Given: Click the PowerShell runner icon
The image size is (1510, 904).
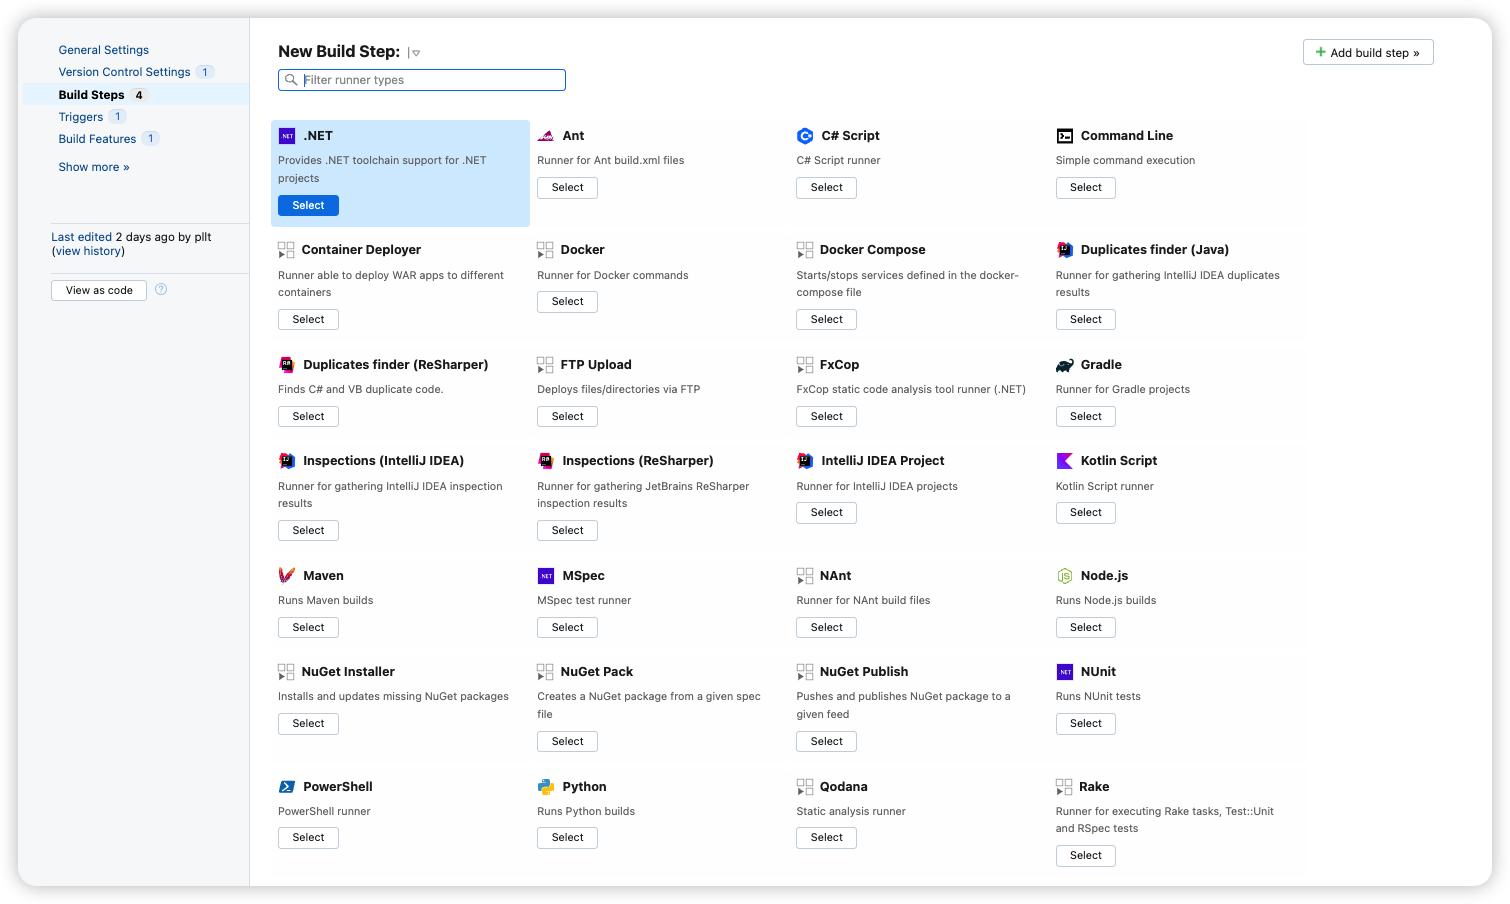Looking at the screenshot, I should 286,787.
